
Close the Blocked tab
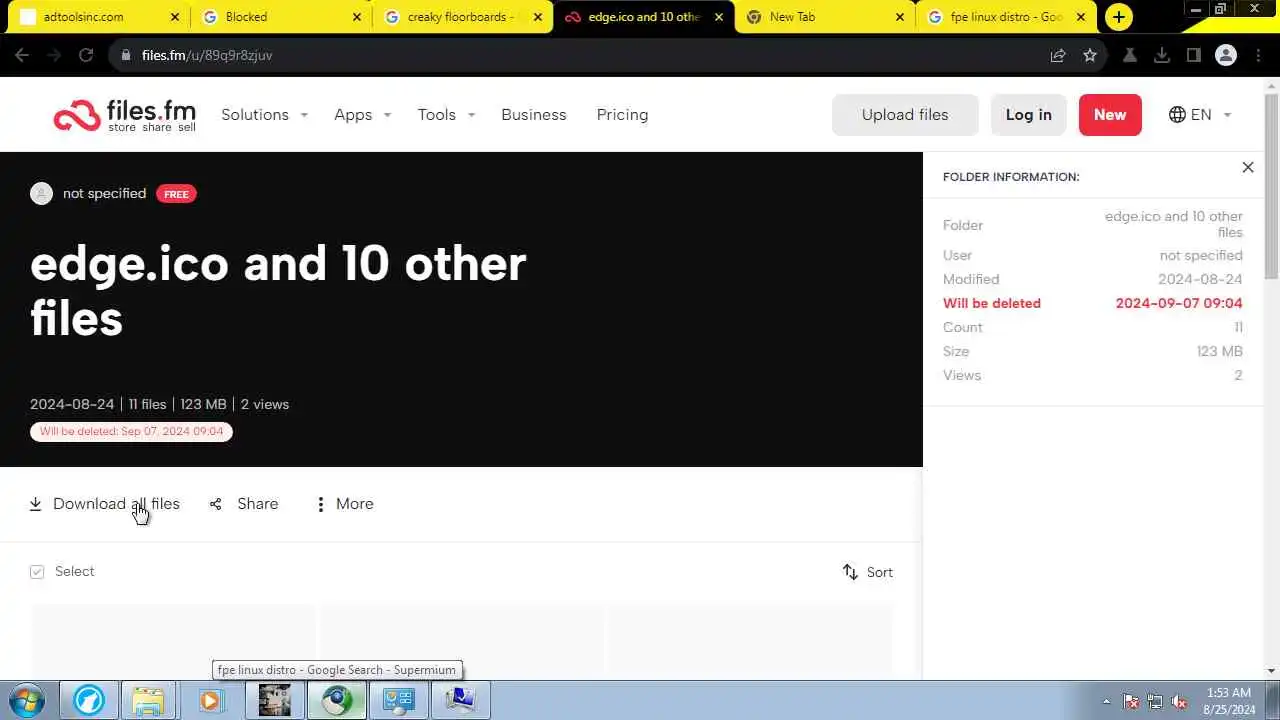(357, 17)
